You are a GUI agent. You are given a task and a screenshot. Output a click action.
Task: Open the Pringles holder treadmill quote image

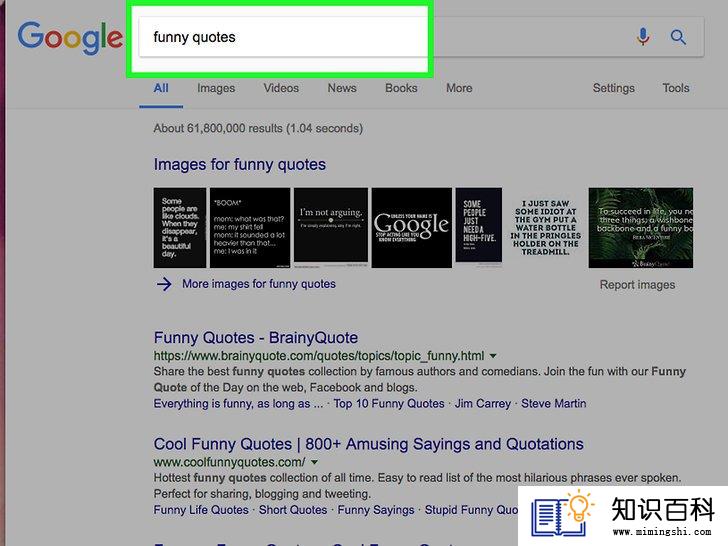click(x=546, y=228)
